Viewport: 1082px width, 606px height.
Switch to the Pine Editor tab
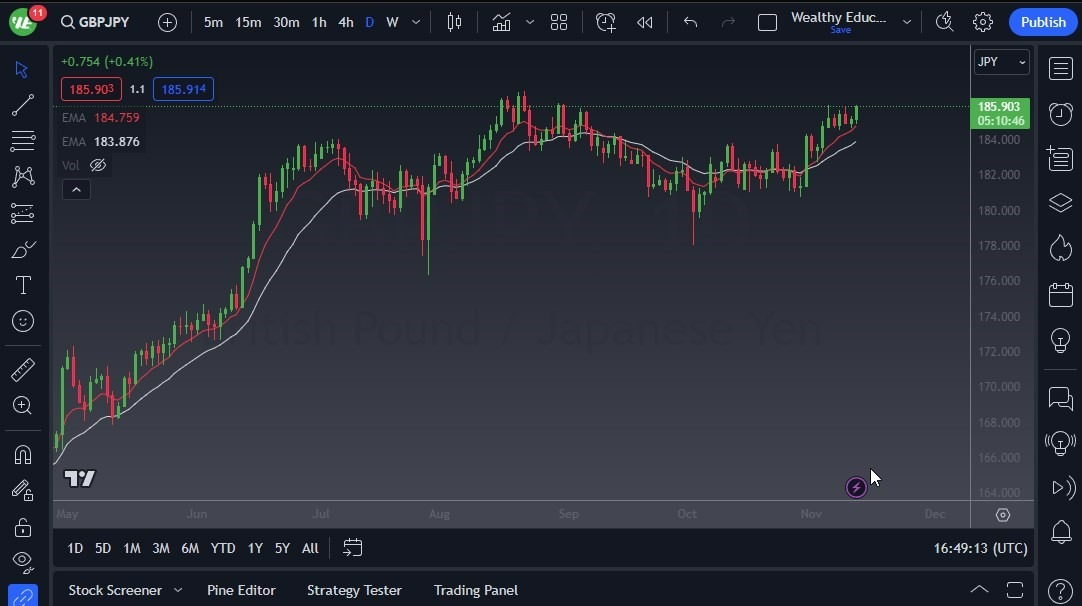(241, 590)
